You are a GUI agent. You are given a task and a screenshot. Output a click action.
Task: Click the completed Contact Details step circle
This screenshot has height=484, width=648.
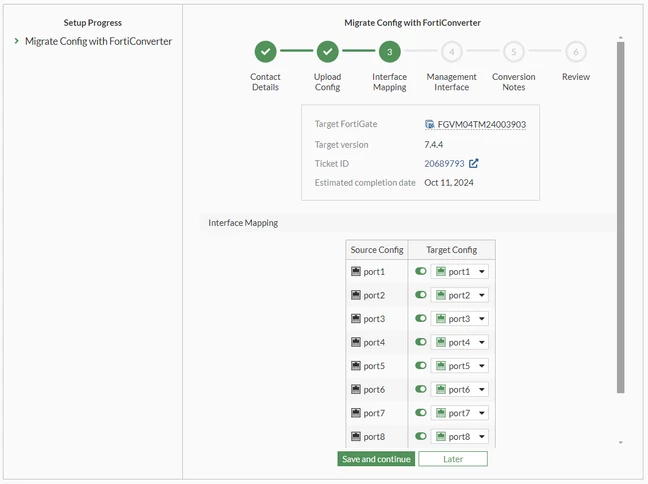coord(265,52)
